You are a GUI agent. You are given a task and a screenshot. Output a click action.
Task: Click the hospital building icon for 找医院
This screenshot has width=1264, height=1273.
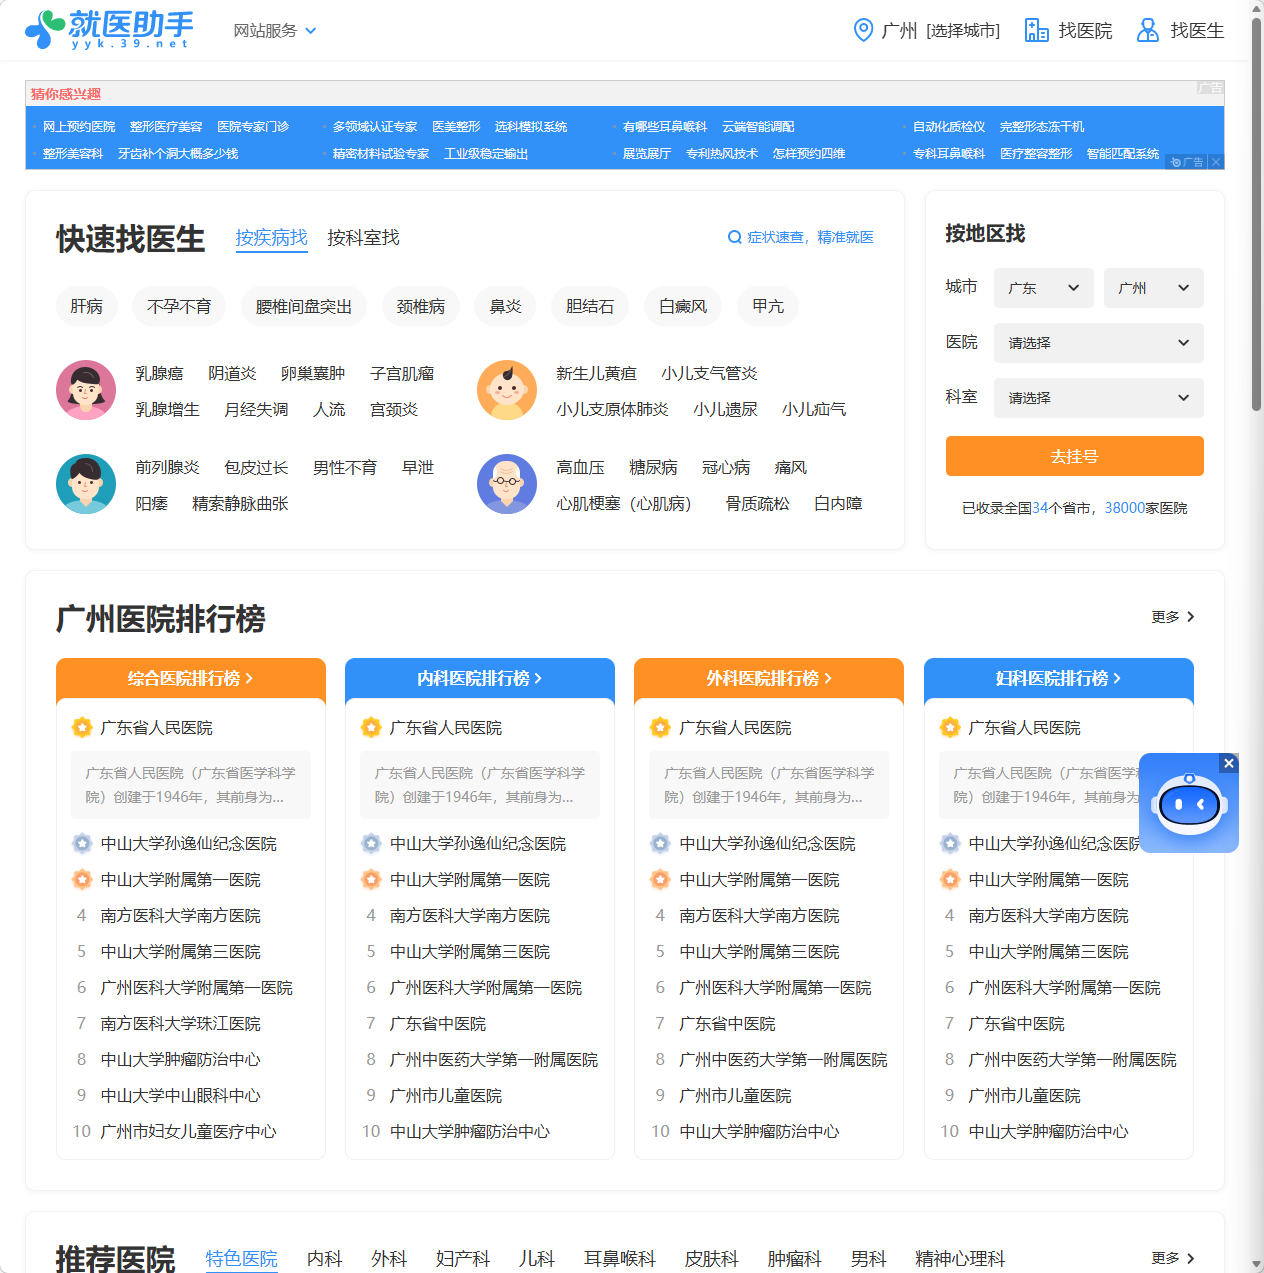coord(1036,30)
